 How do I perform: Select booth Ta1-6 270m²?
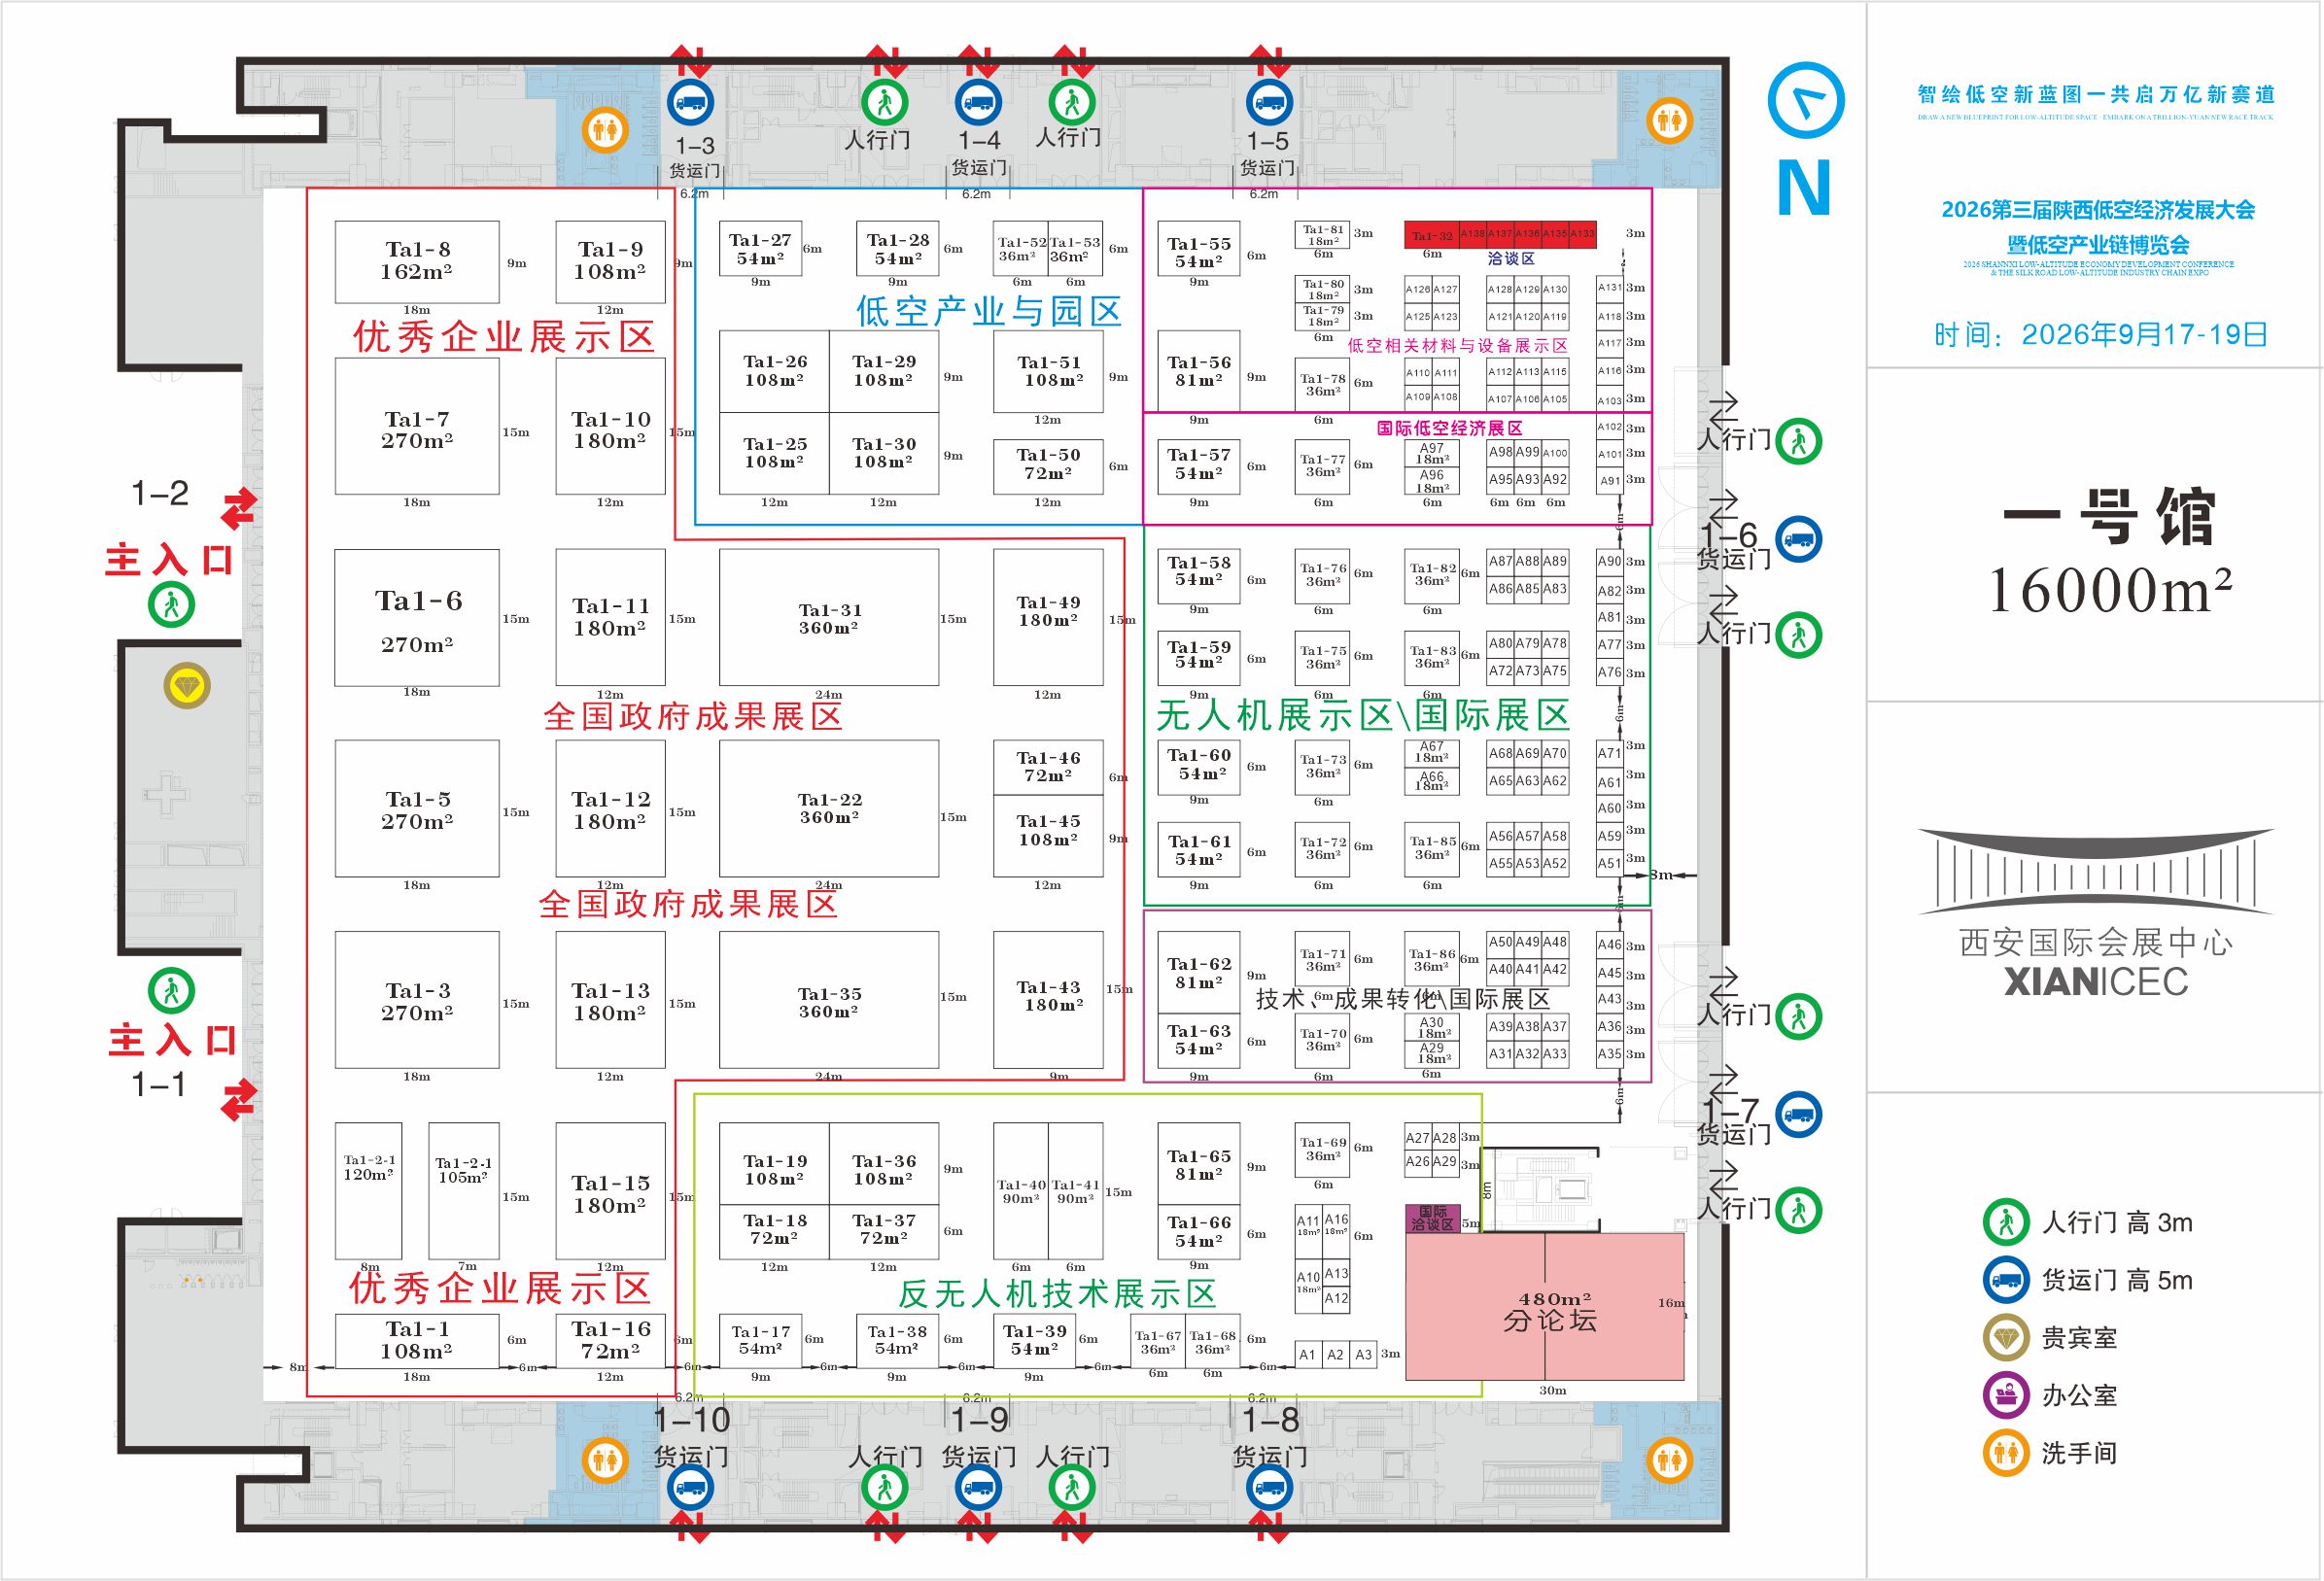click(417, 618)
